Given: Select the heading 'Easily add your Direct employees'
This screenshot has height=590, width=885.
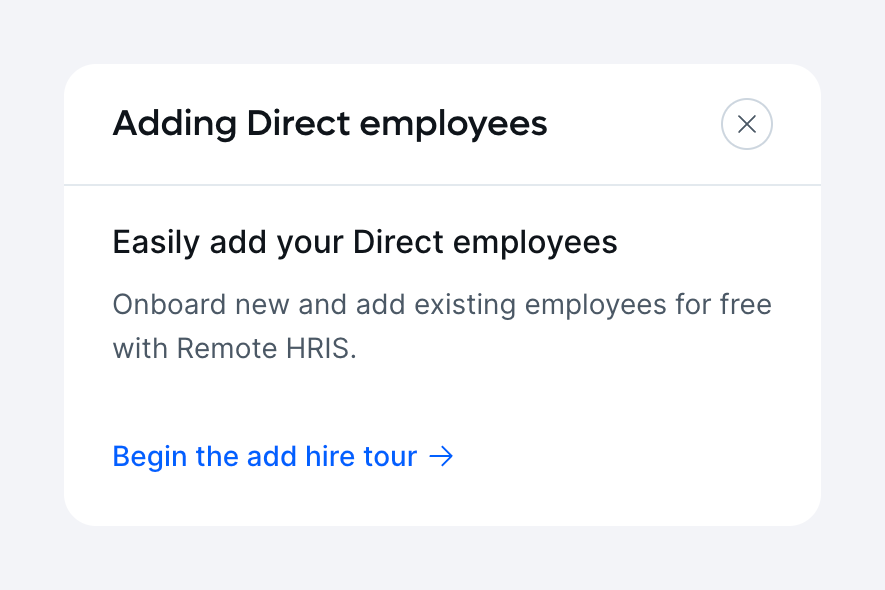Looking at the screenshot, I should 364,242.
